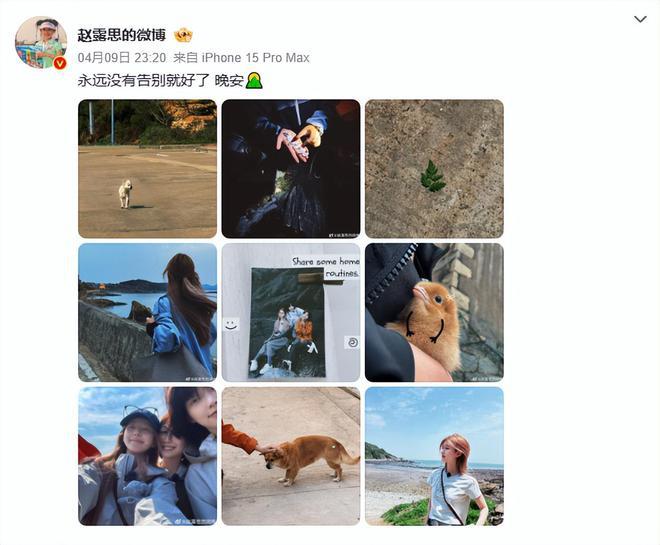Click the profile avatar picture
Image resolution: width=660 pixels, height=545 pixels.
tap(41, 42)
